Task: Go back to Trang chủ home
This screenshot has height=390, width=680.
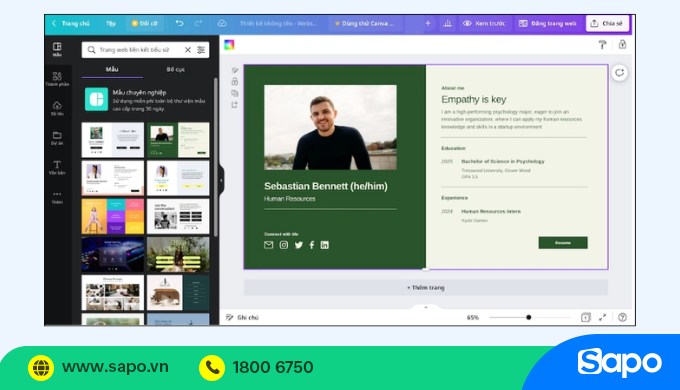Action: 71,23
